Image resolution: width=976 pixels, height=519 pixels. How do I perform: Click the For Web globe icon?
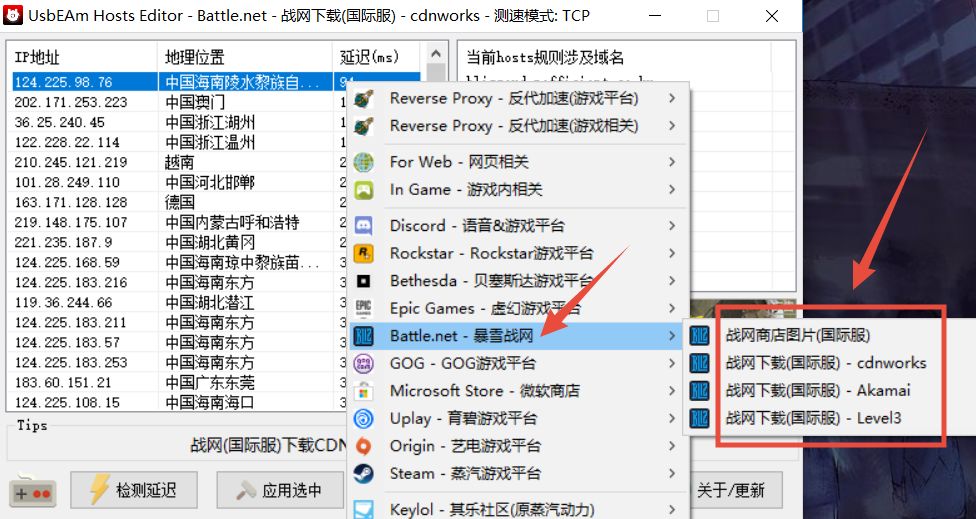(364, 162)
